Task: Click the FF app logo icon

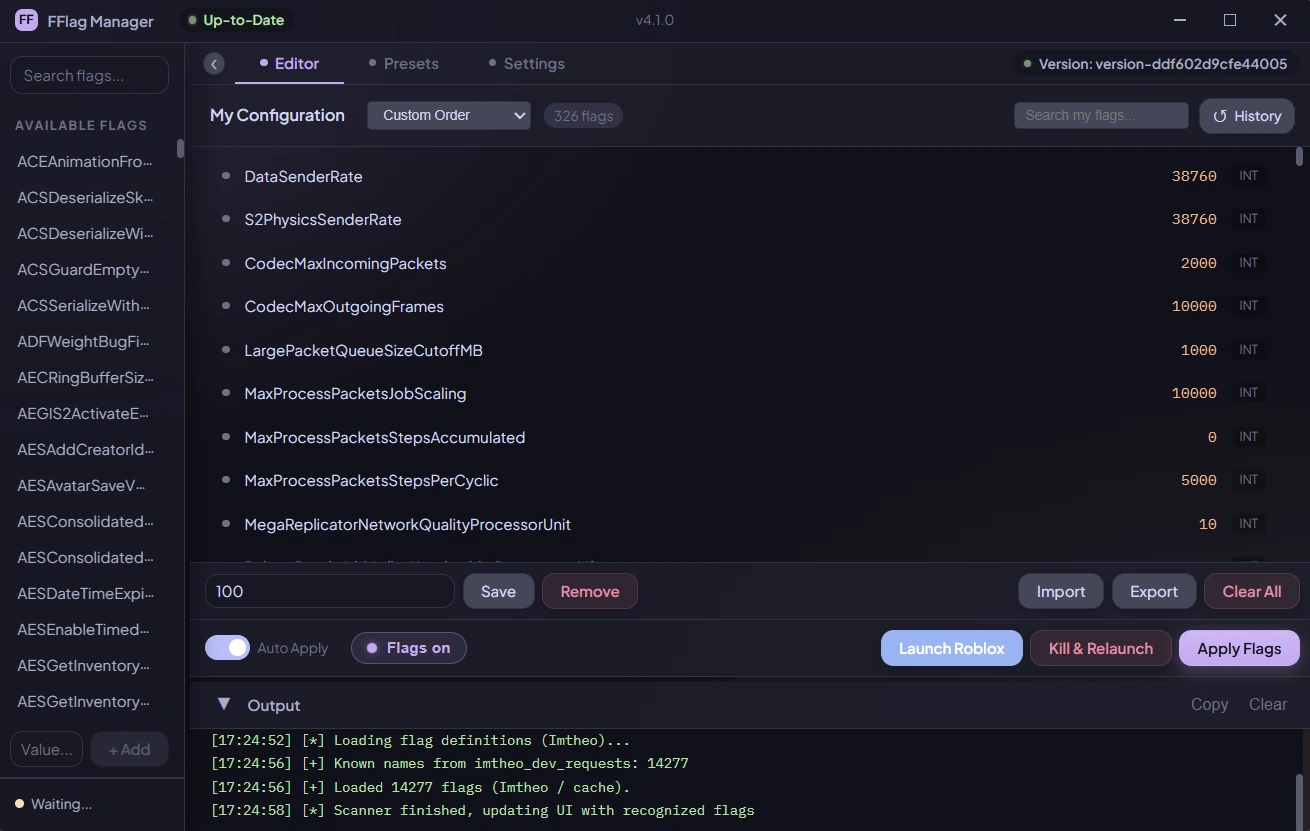Action: click(26, 20)
